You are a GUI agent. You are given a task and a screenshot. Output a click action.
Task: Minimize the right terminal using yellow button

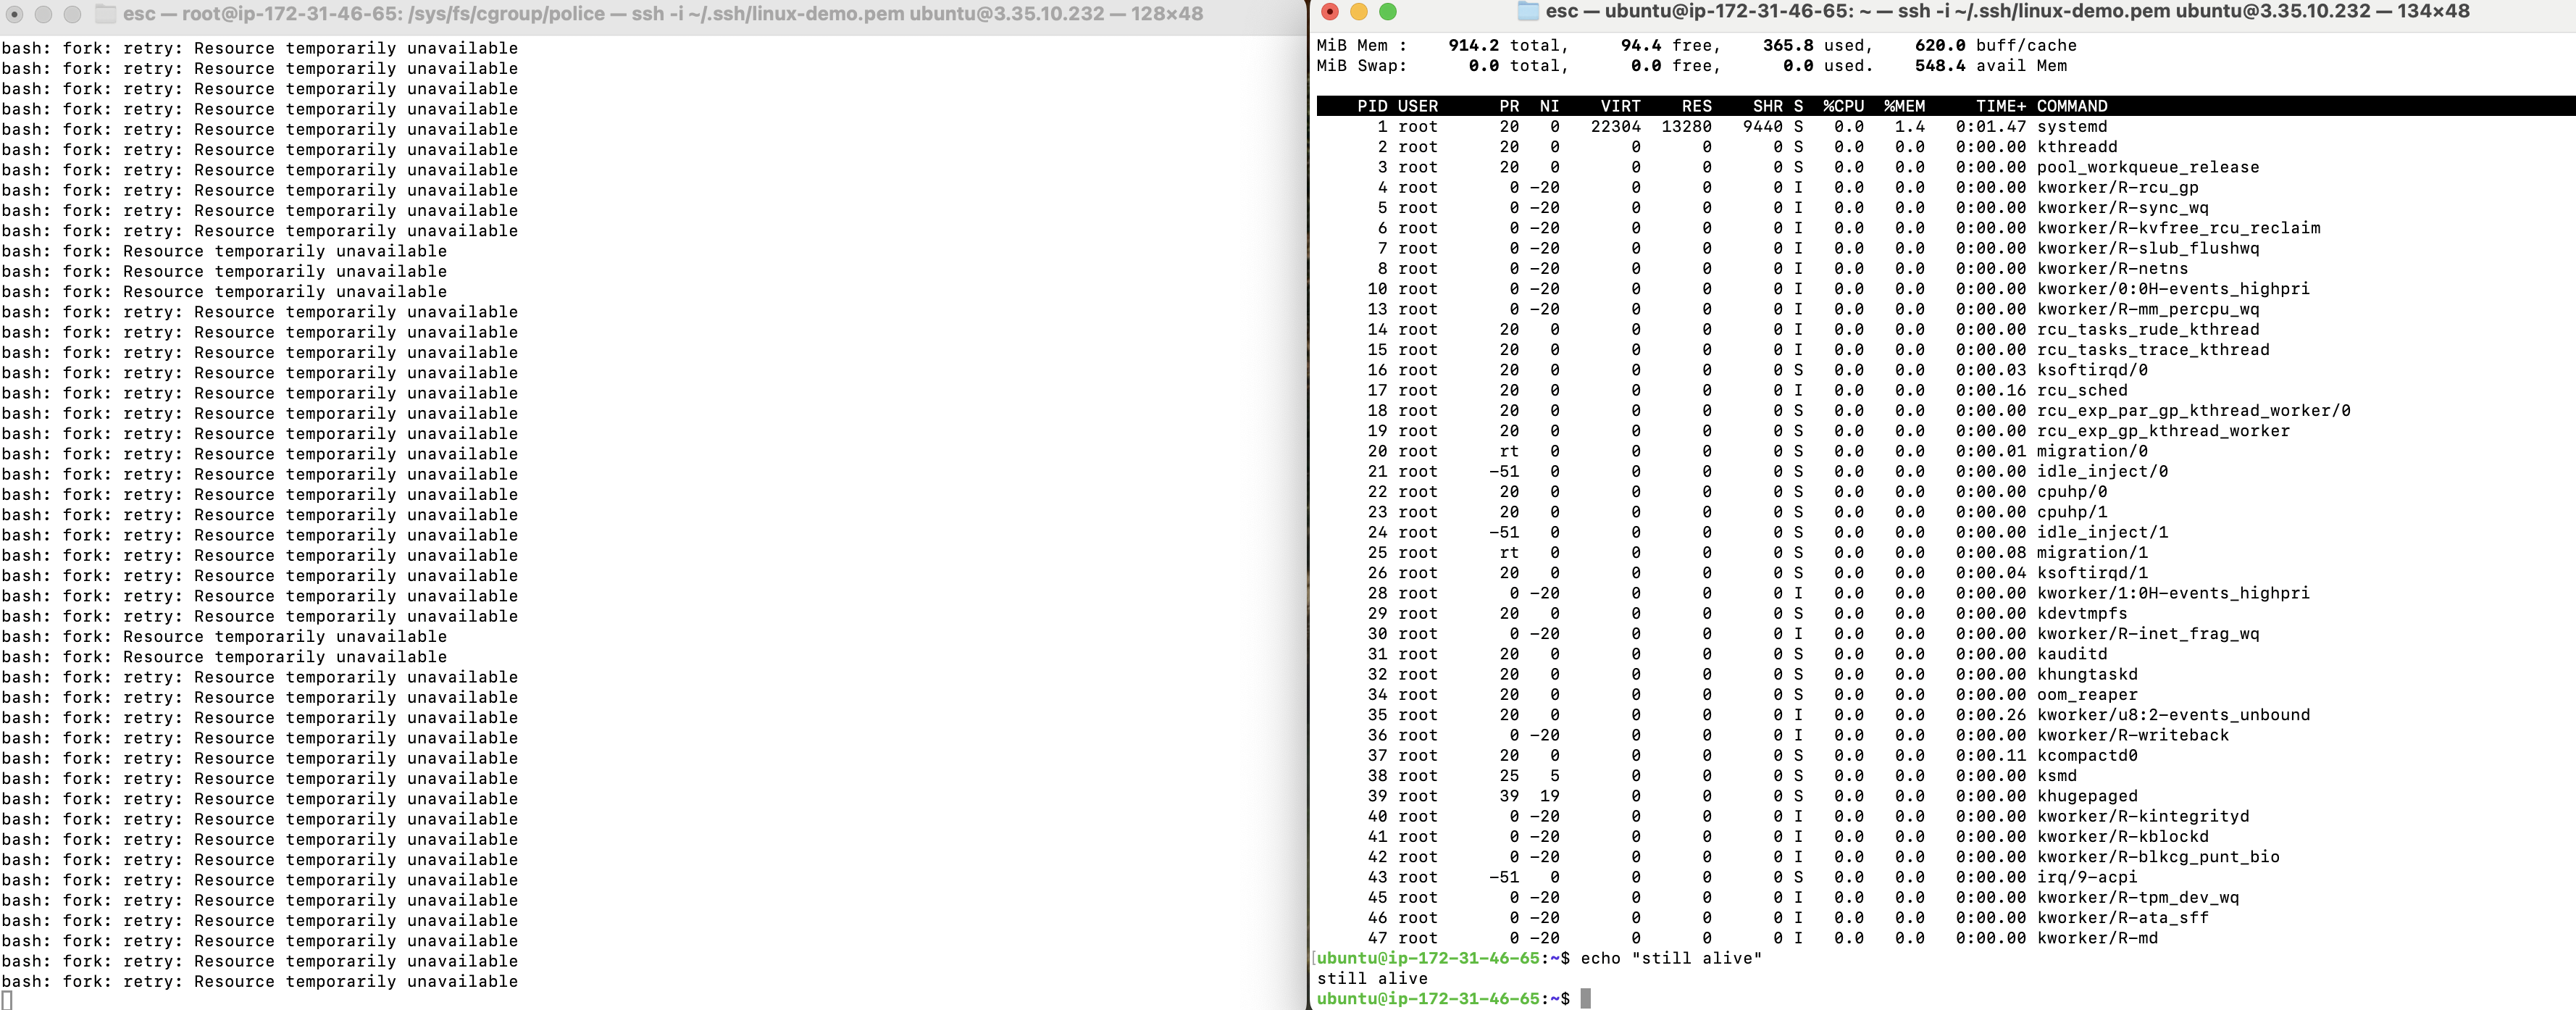point(1359,12)
